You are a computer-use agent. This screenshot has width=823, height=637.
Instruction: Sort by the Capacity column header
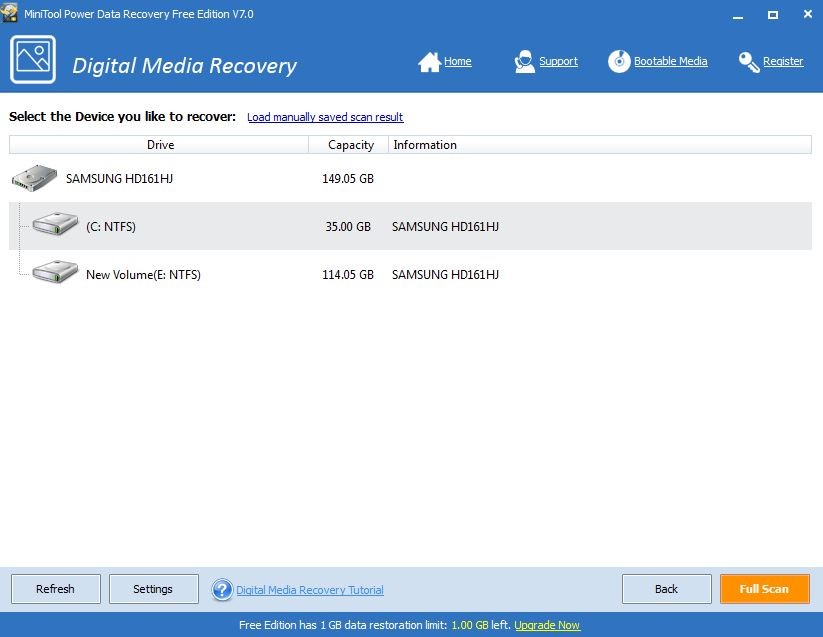(x=349, y=145)
